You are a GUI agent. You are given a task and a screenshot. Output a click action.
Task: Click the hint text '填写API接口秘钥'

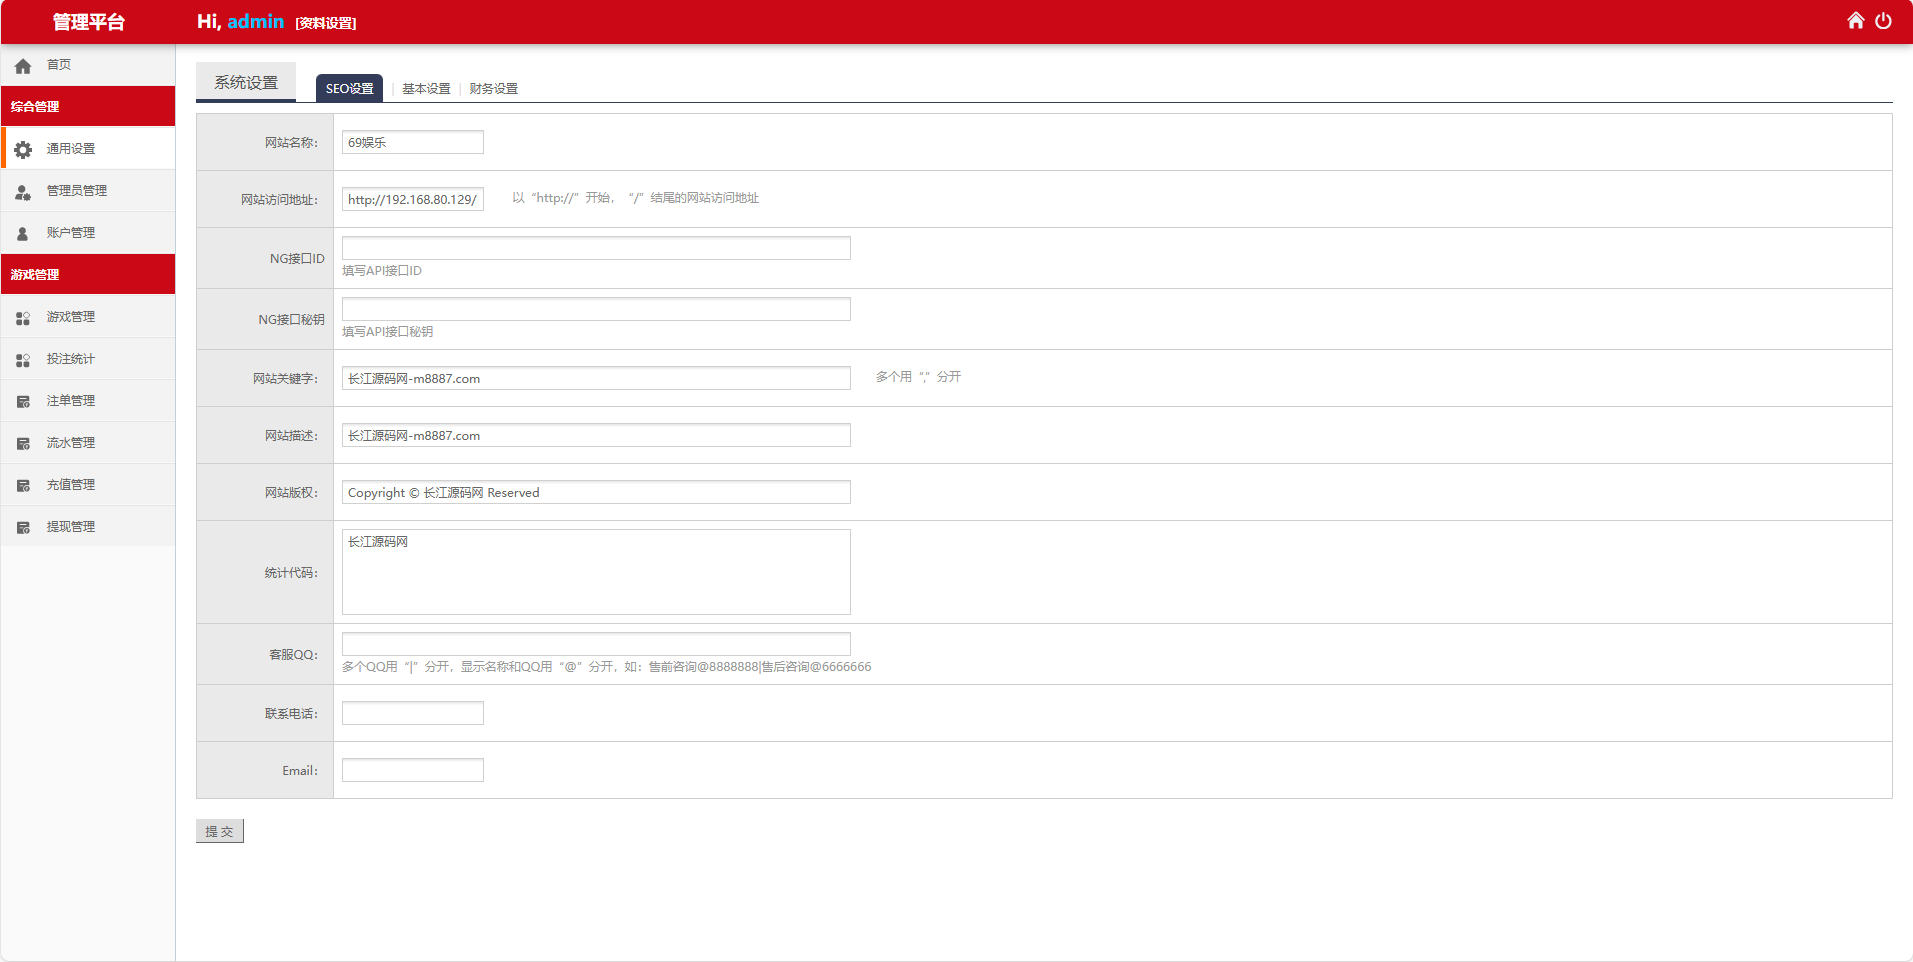pos(388,332)
